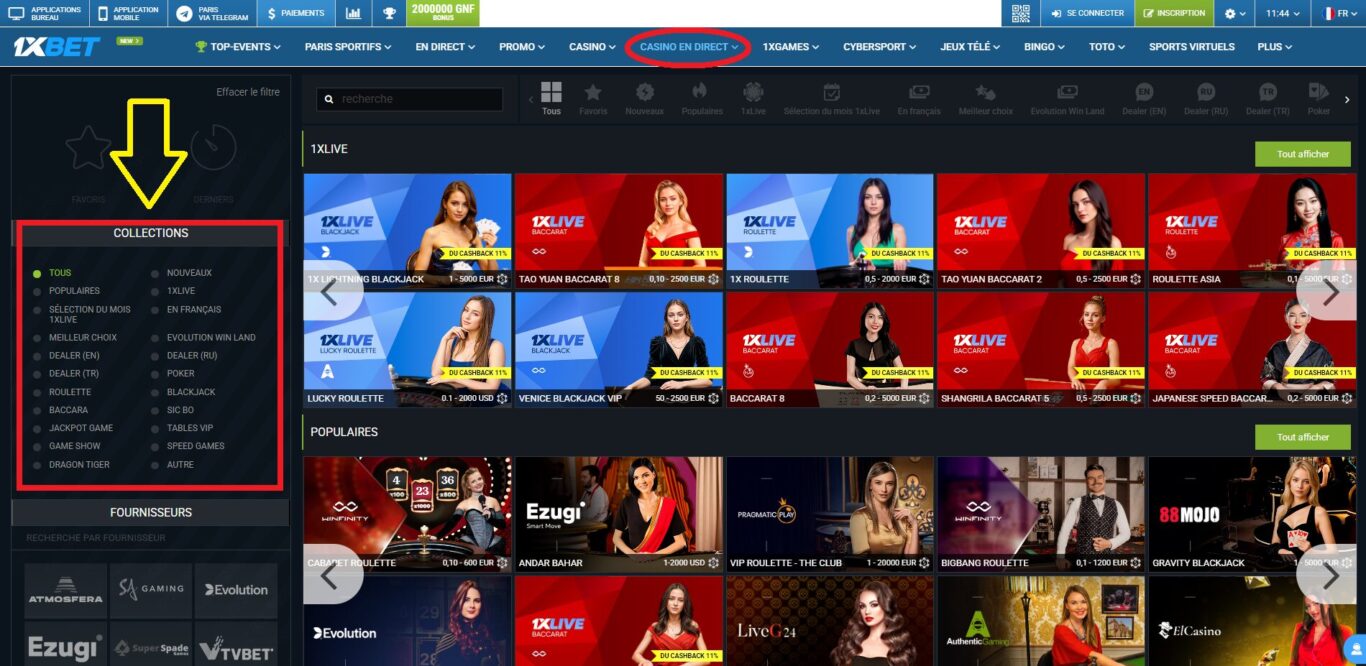Open the Derniers recent-games icon in sidebar
The image size is (1366, 666).
pos(214,148)
